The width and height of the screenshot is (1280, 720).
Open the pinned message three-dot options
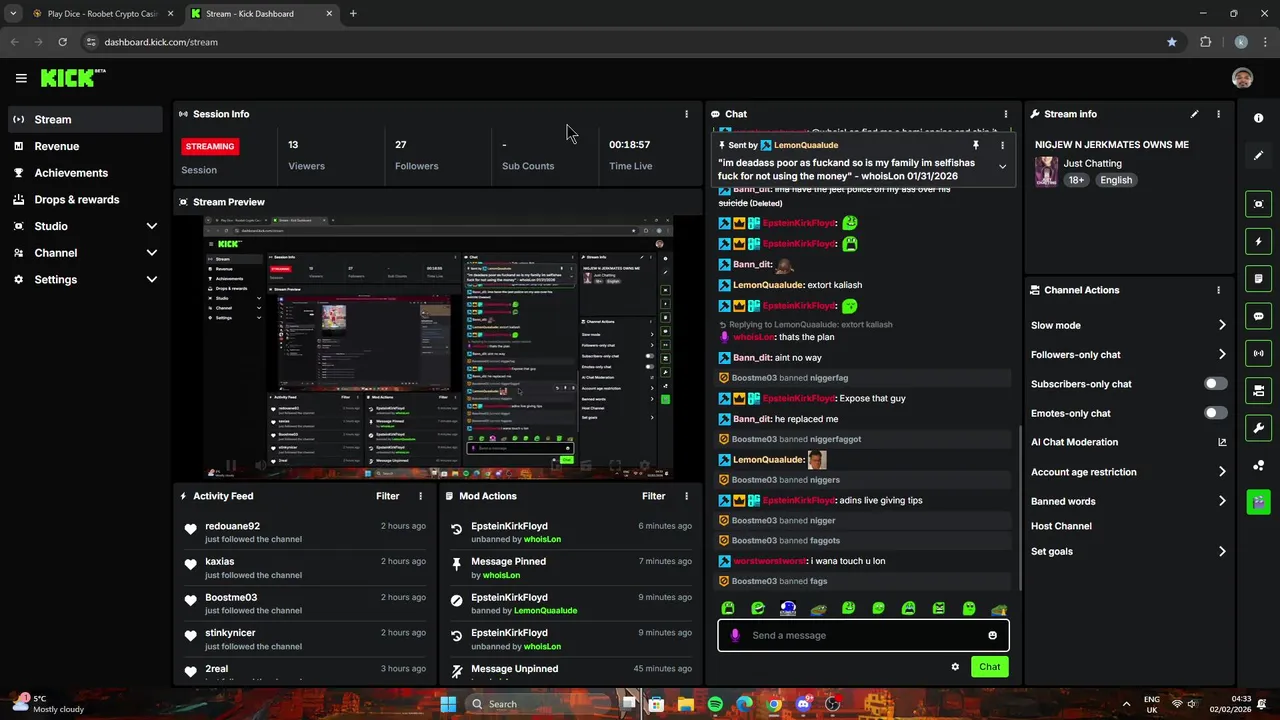(1002, 145)
